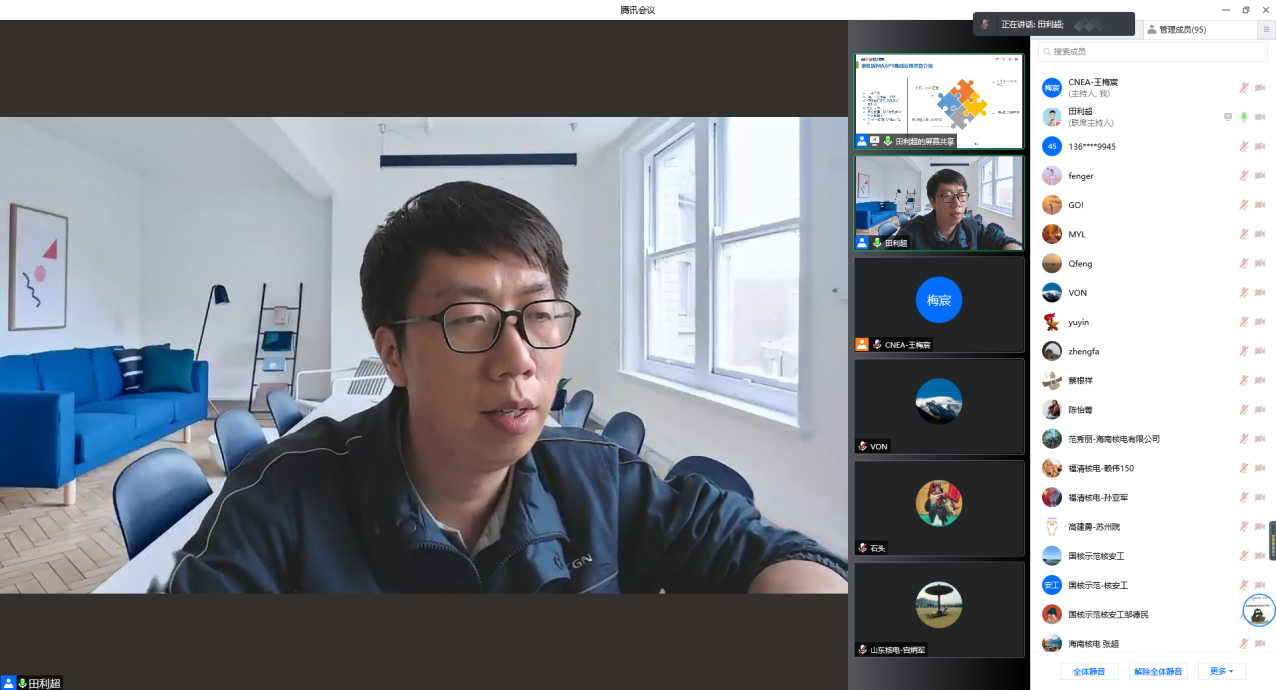This screenshot has width=1276, height=690.
Task: Toggle camera for participant Qfeng
Action: pos(1260,264)
